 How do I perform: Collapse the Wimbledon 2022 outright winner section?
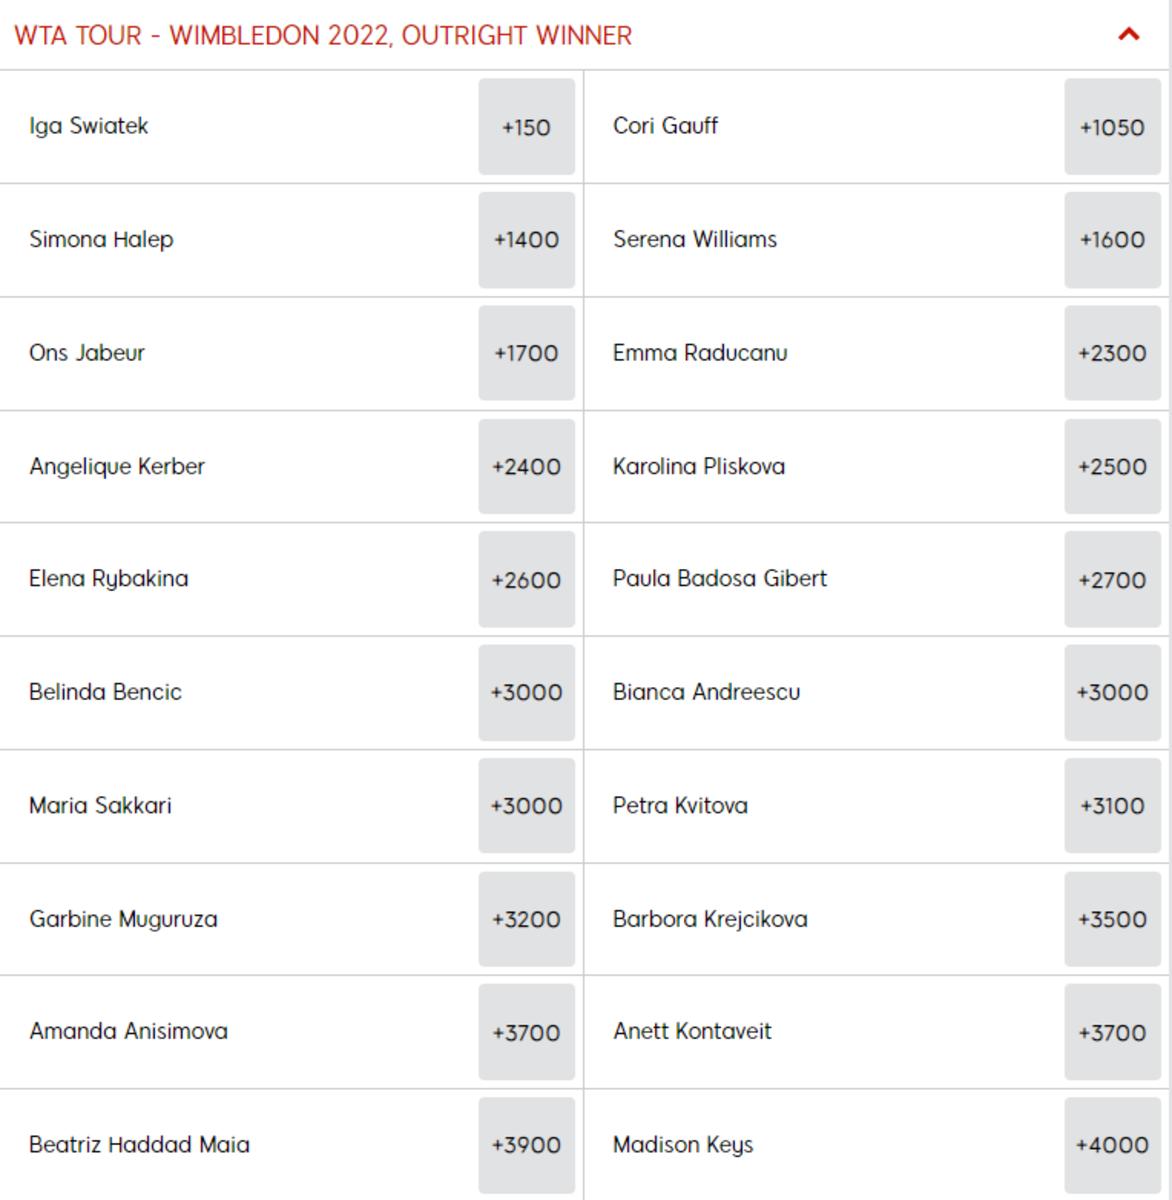[1128, 35]
